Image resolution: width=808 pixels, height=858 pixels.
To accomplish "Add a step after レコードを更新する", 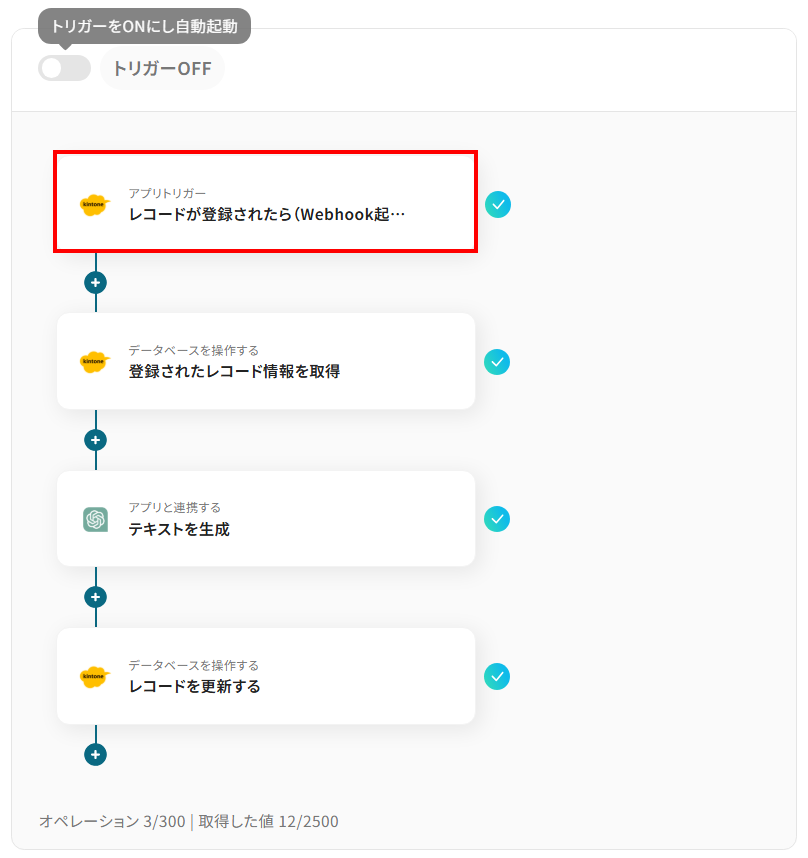I will pos(95,755).
